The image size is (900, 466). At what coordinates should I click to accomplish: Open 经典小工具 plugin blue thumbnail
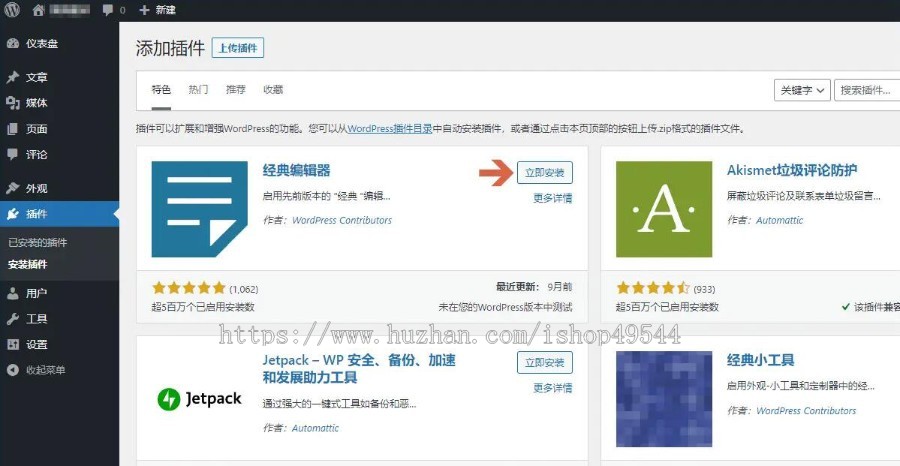tap(664, 399)
